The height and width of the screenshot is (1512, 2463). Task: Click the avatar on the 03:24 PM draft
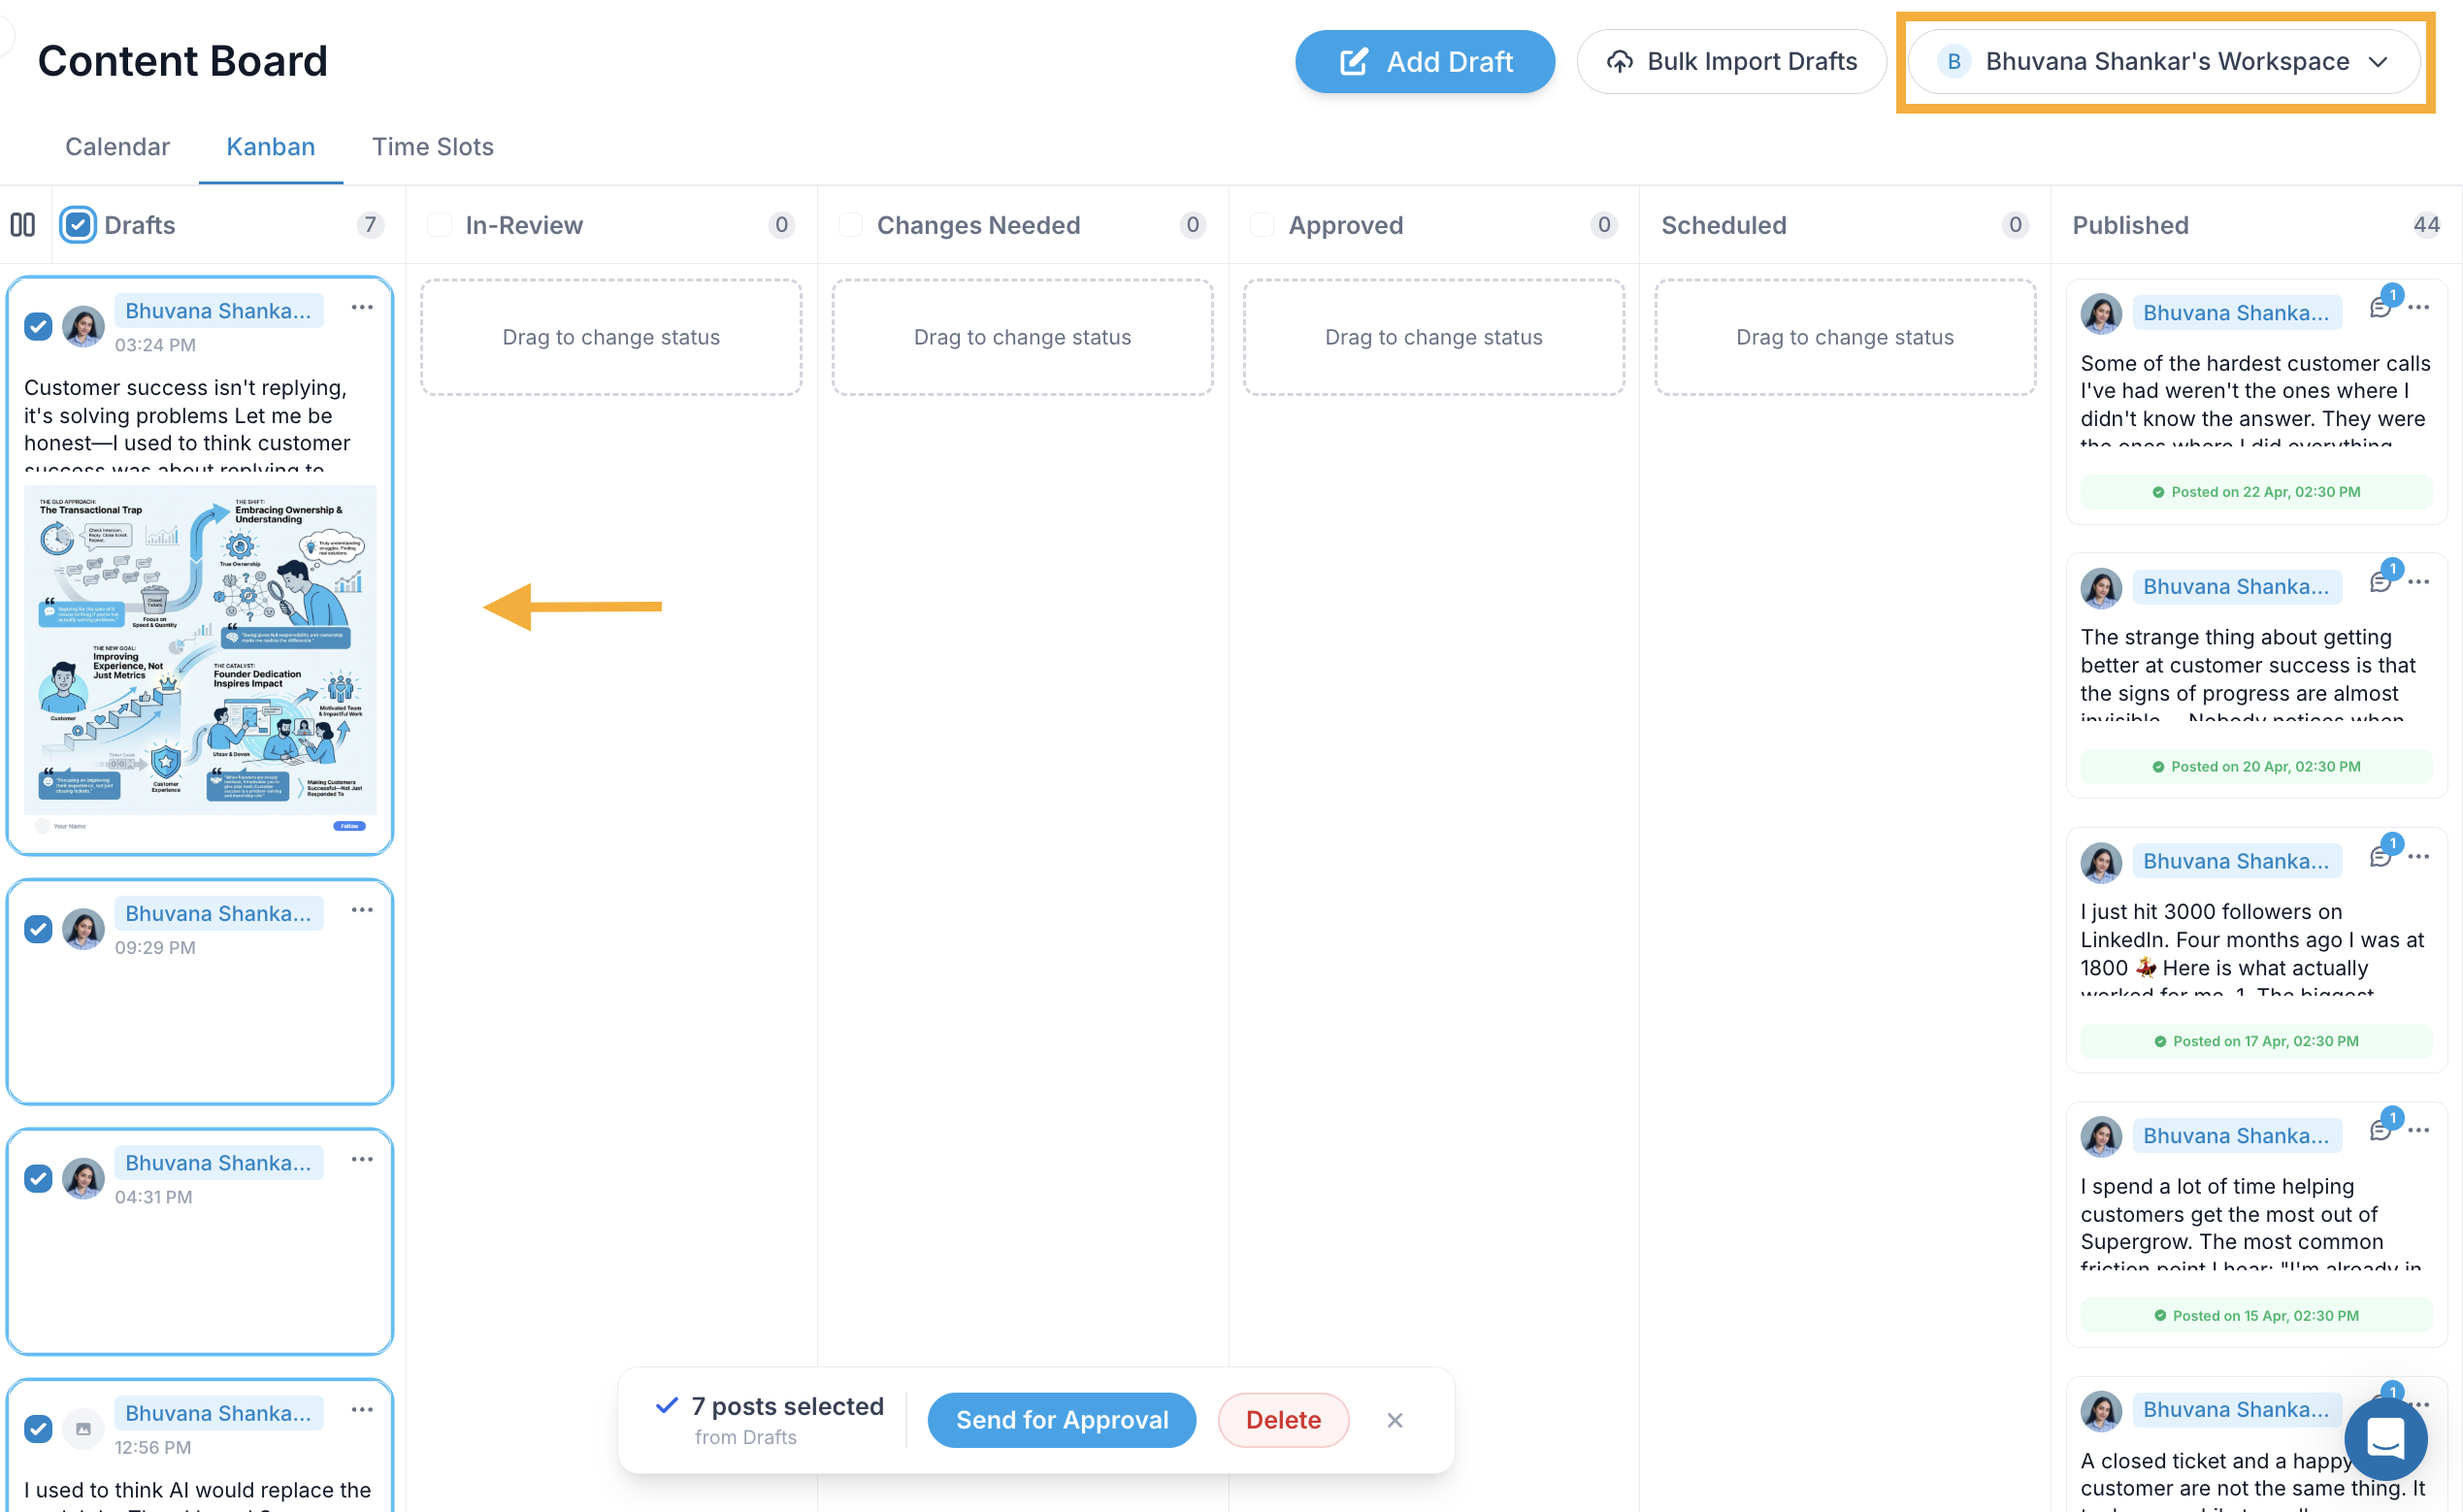[x=83, y=326]
